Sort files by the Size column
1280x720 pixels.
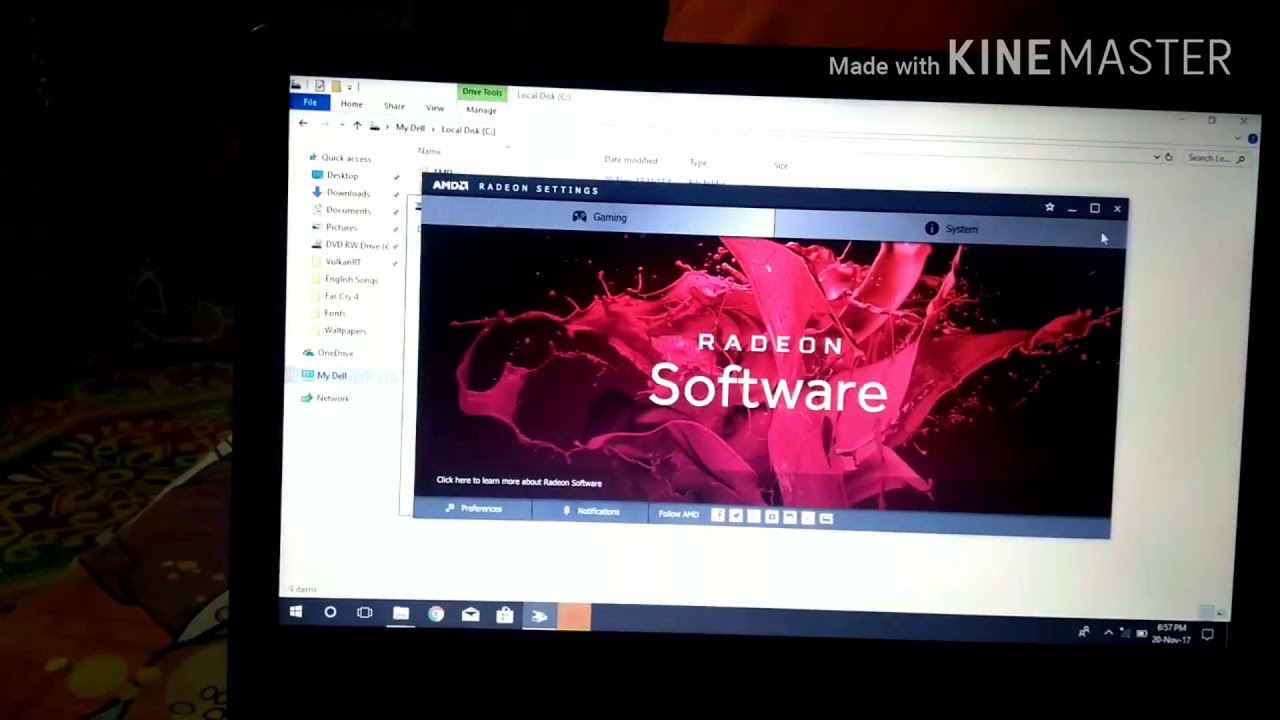coord(780,165)
